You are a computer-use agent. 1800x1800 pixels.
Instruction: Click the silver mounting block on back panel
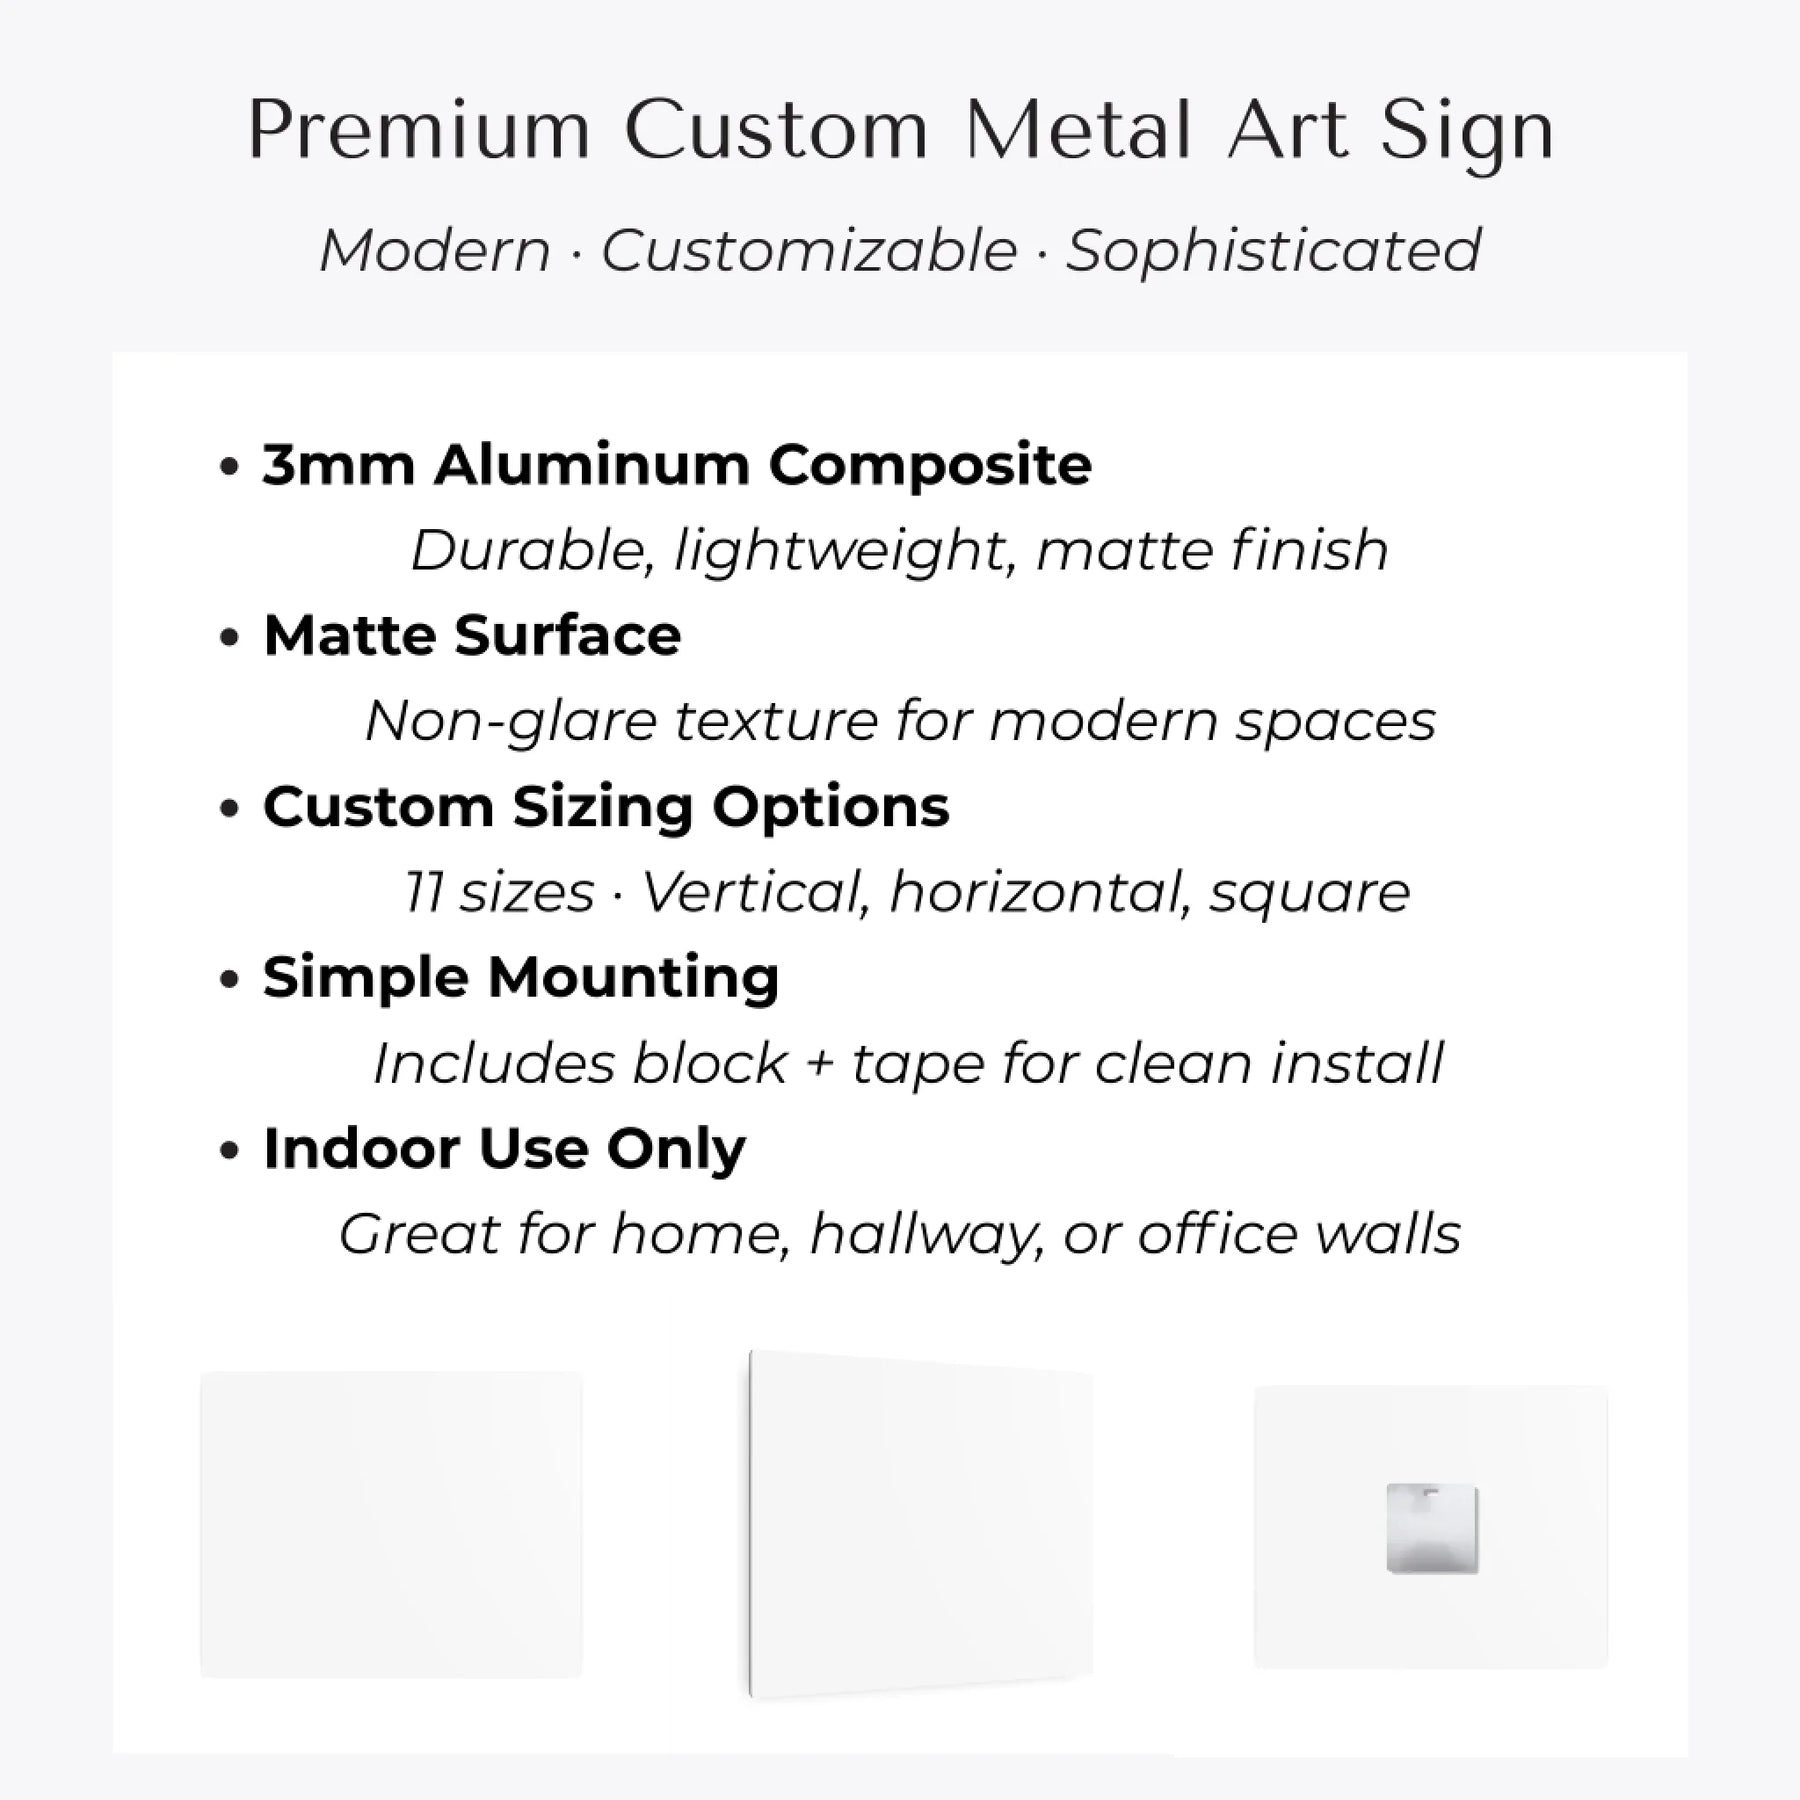[x=1432, y=1530]
